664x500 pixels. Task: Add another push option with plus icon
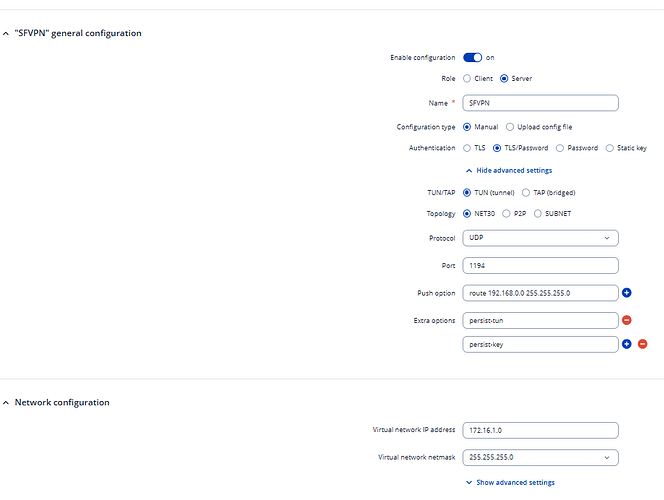pyautogui.click(x=627, y=293)
